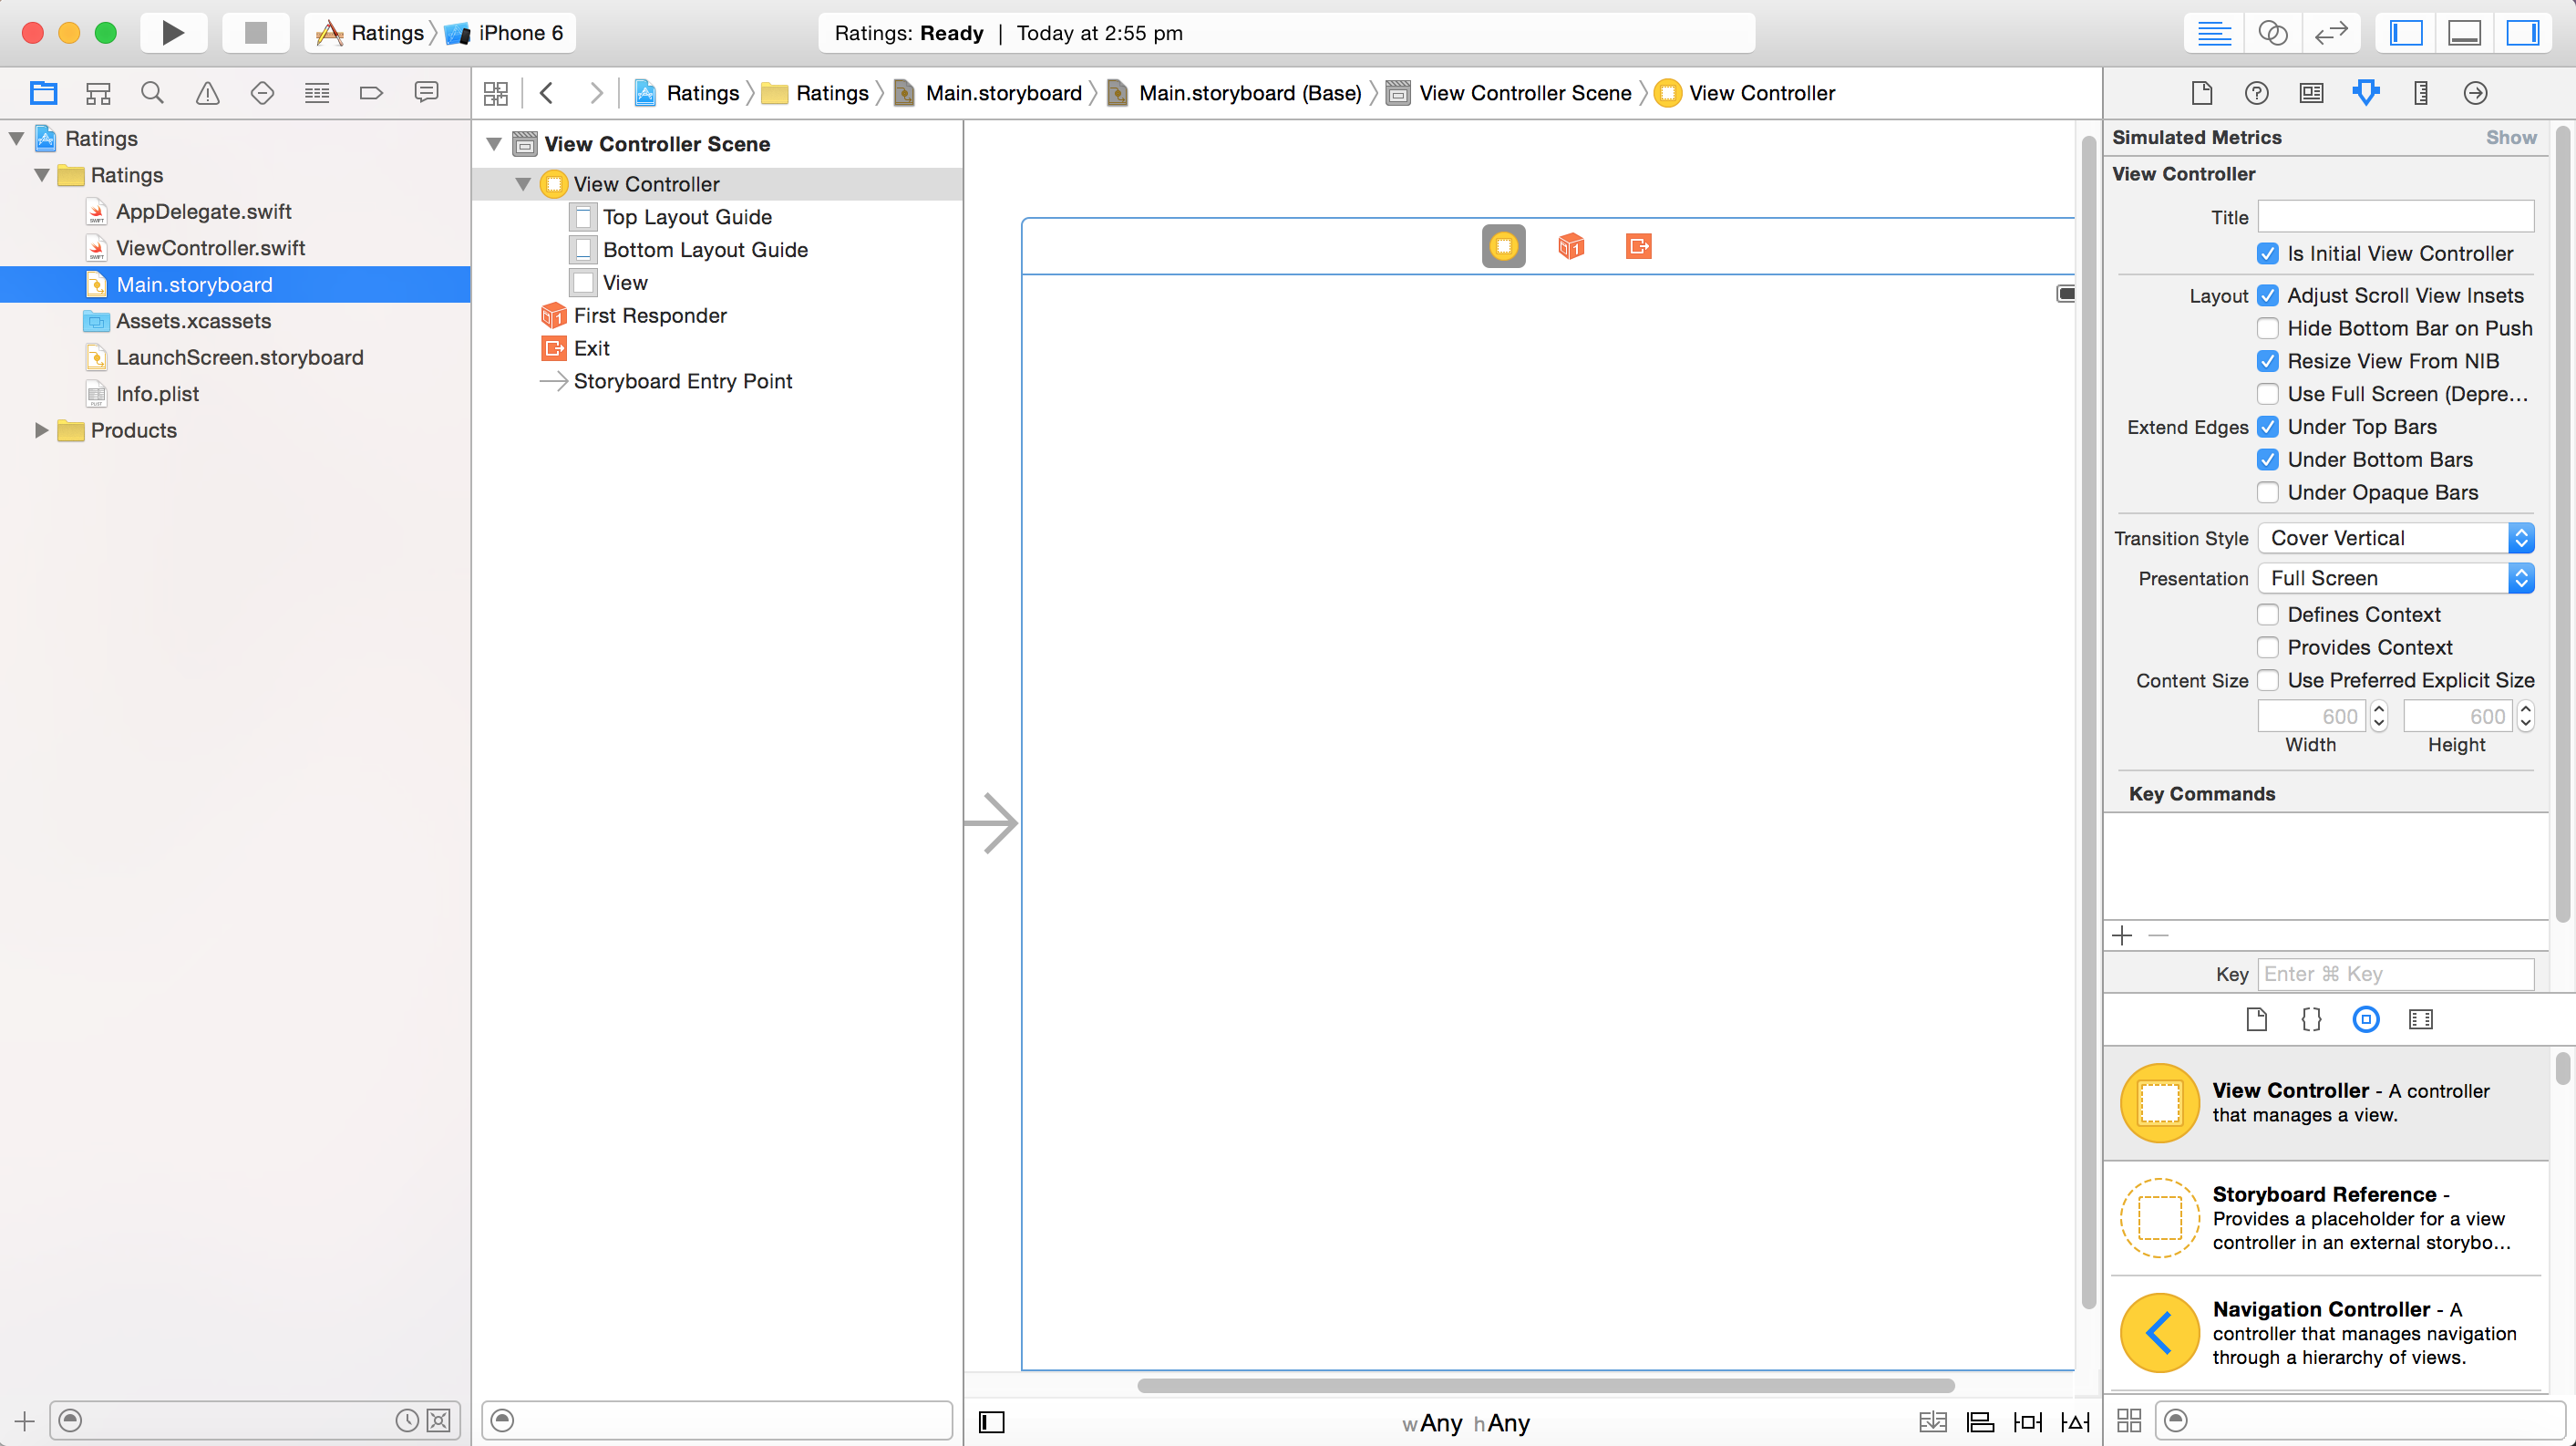Select Exit icon in scene dock
The image size is (2576, 1446).
click(1639, 246)
